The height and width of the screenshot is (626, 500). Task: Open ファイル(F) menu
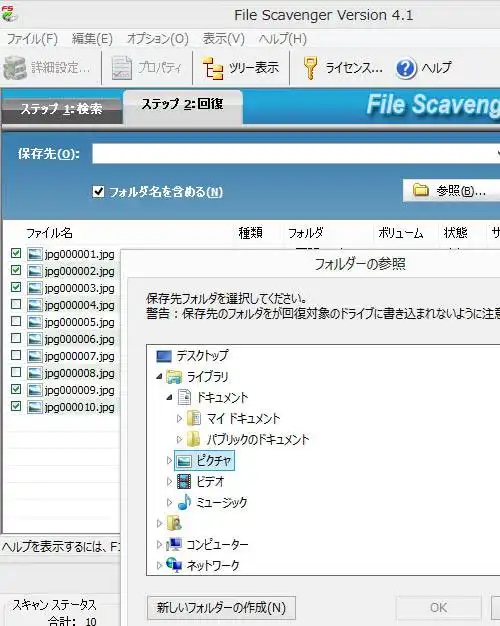click(x=32, y=39)
